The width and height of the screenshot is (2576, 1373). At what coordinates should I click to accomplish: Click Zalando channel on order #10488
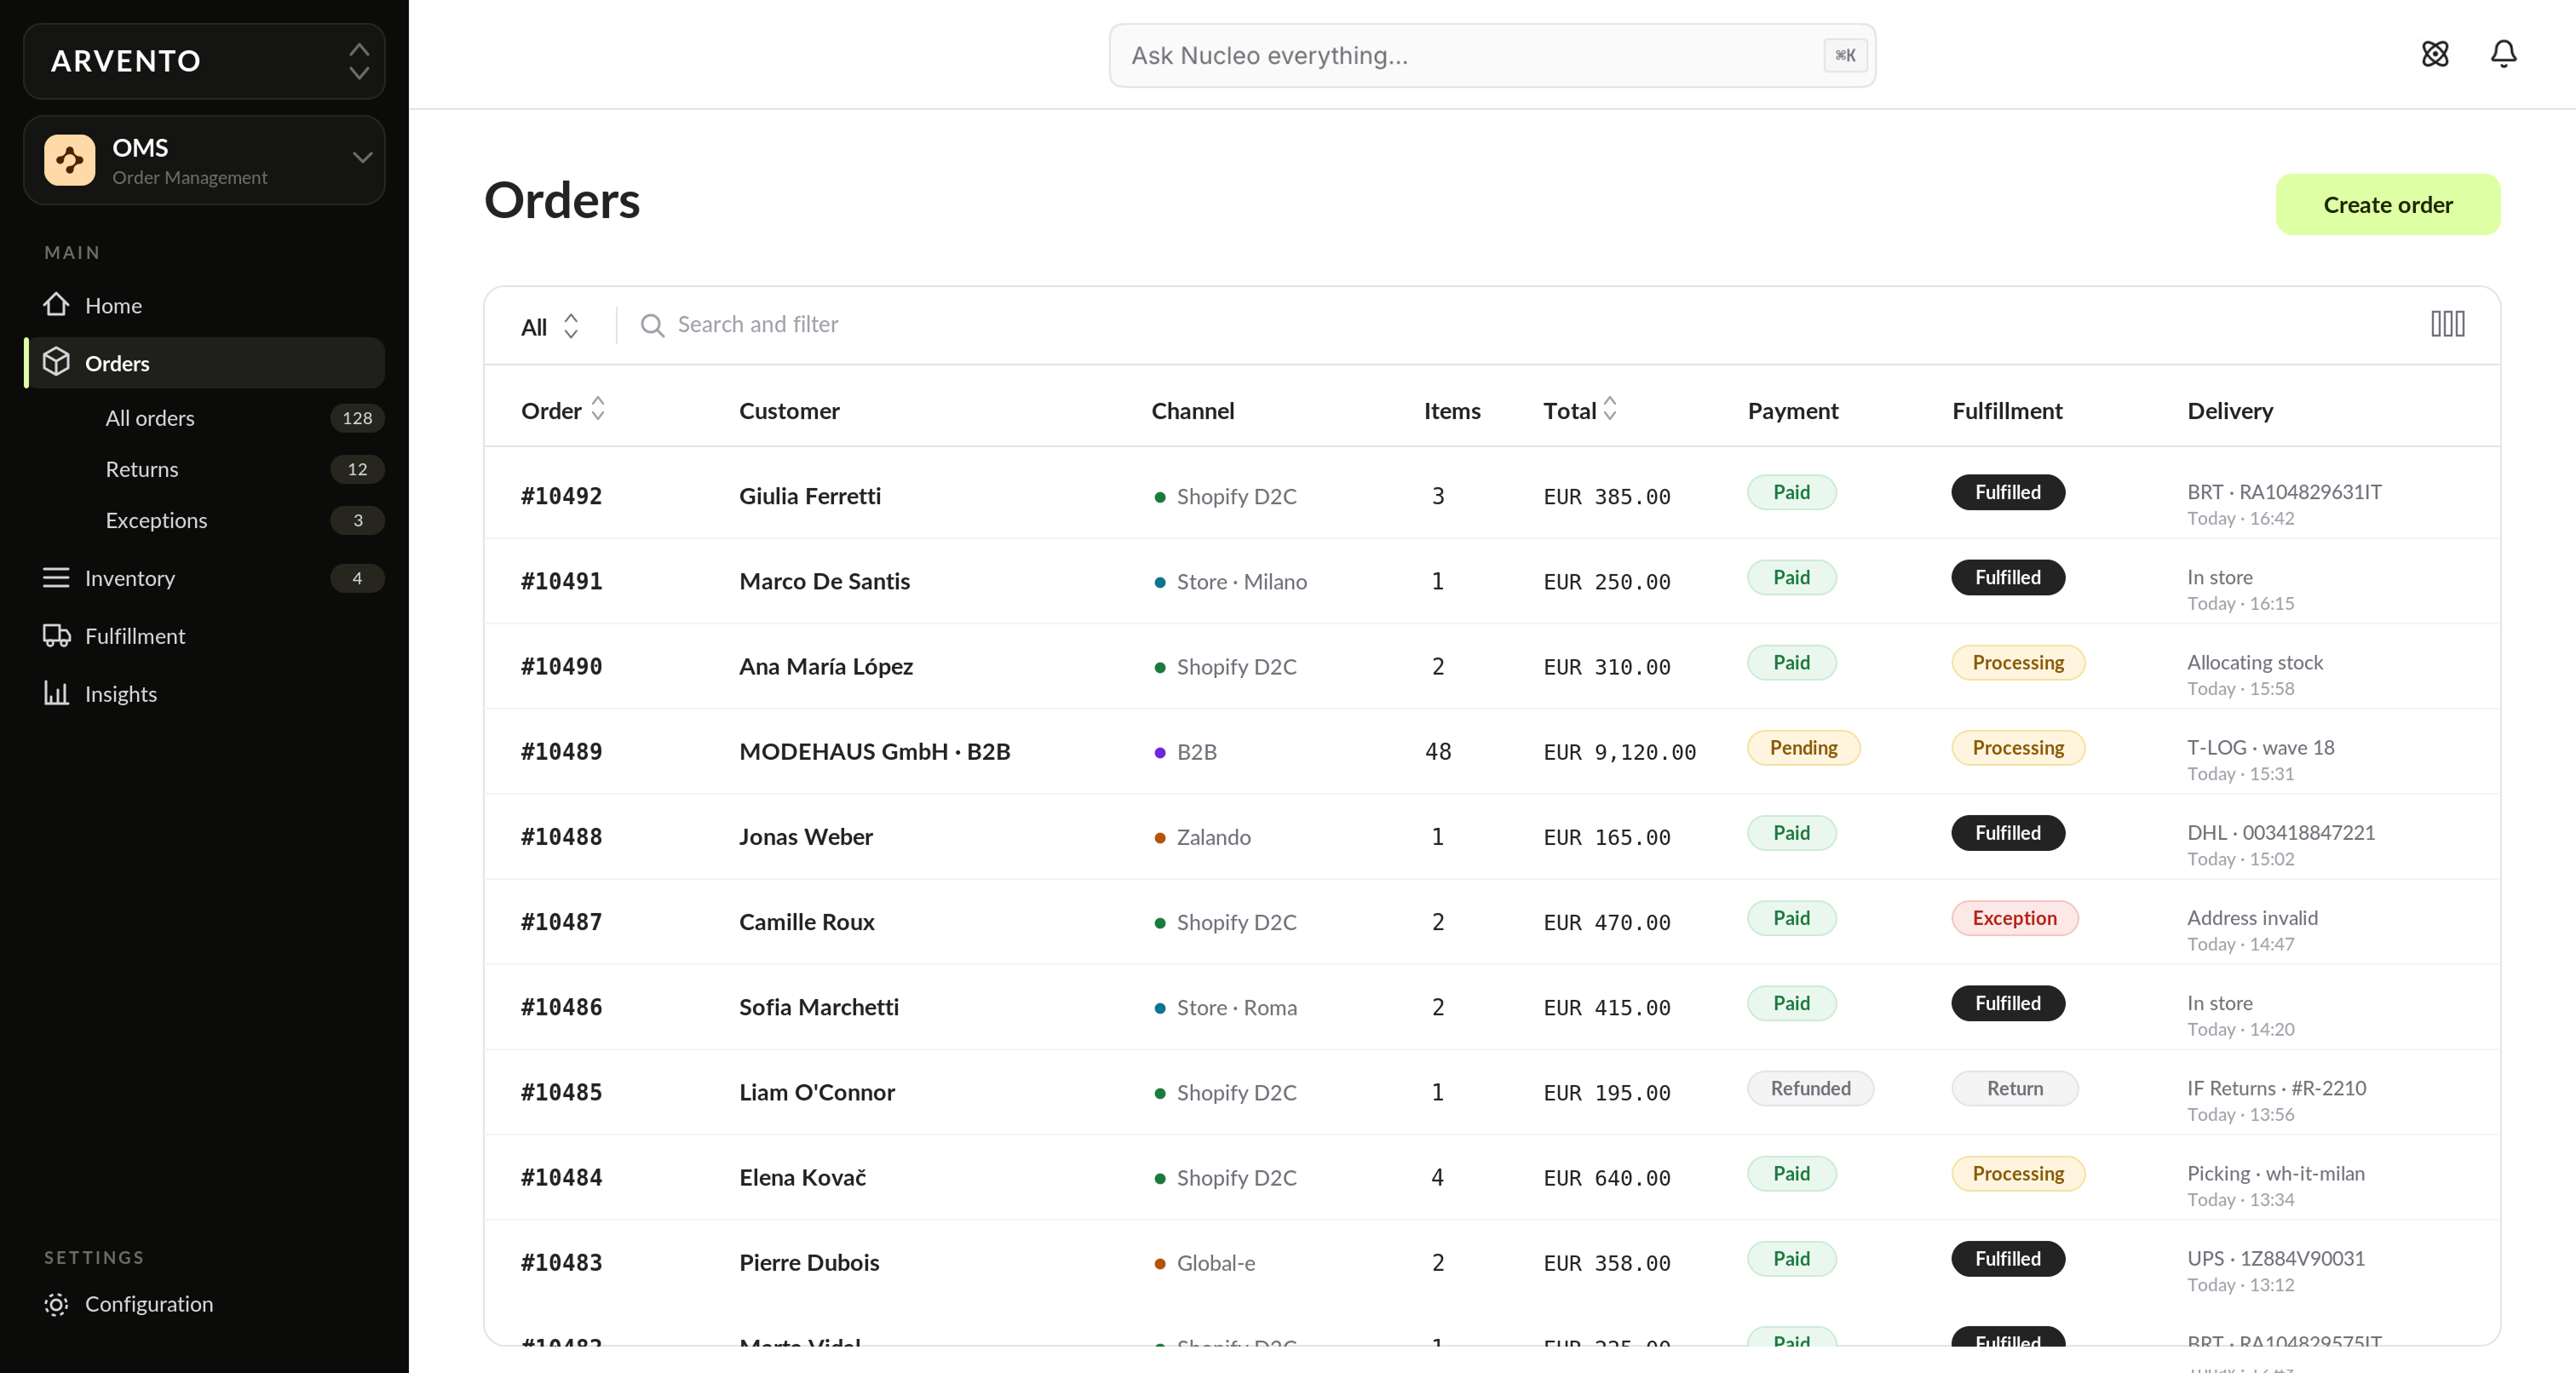pos(1201,837)
